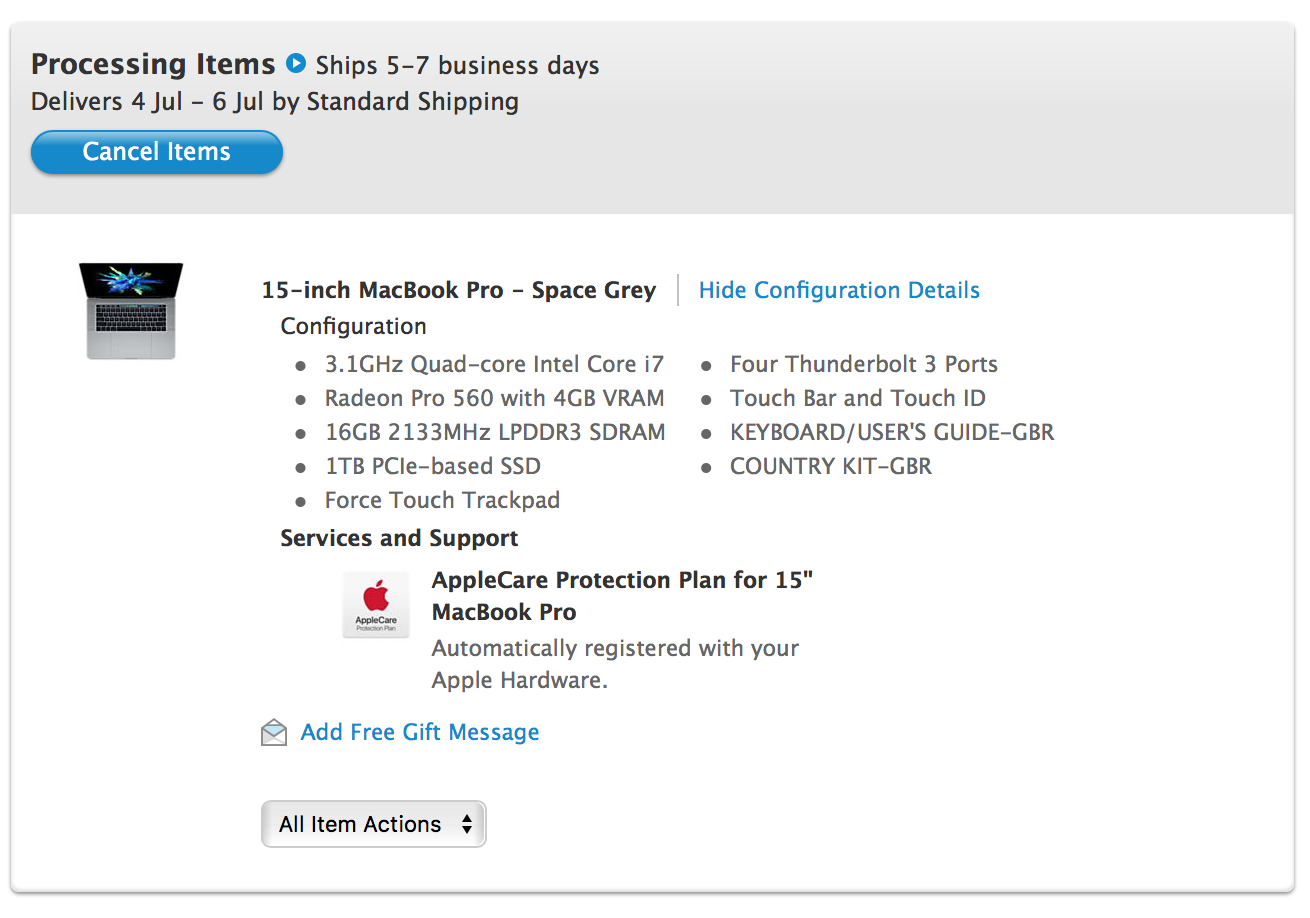Click the Add Free Gift Message link
The width and height of the screenshot is (1310, 918).
tap(420, 732)
